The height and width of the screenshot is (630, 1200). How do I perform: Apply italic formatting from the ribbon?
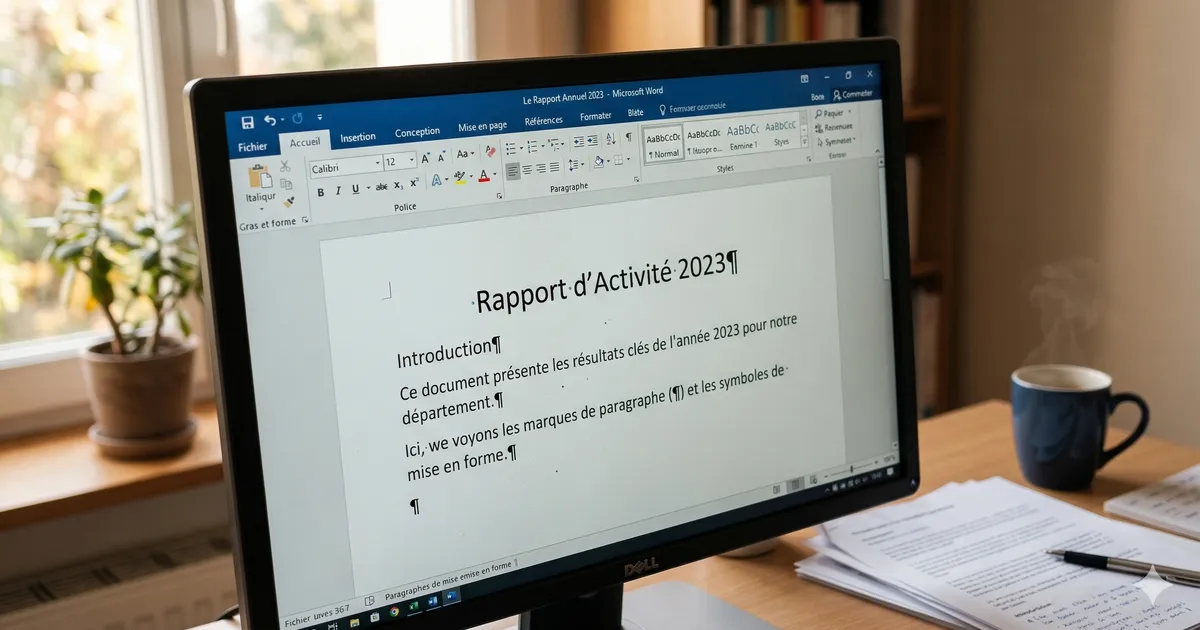(338, 190)
